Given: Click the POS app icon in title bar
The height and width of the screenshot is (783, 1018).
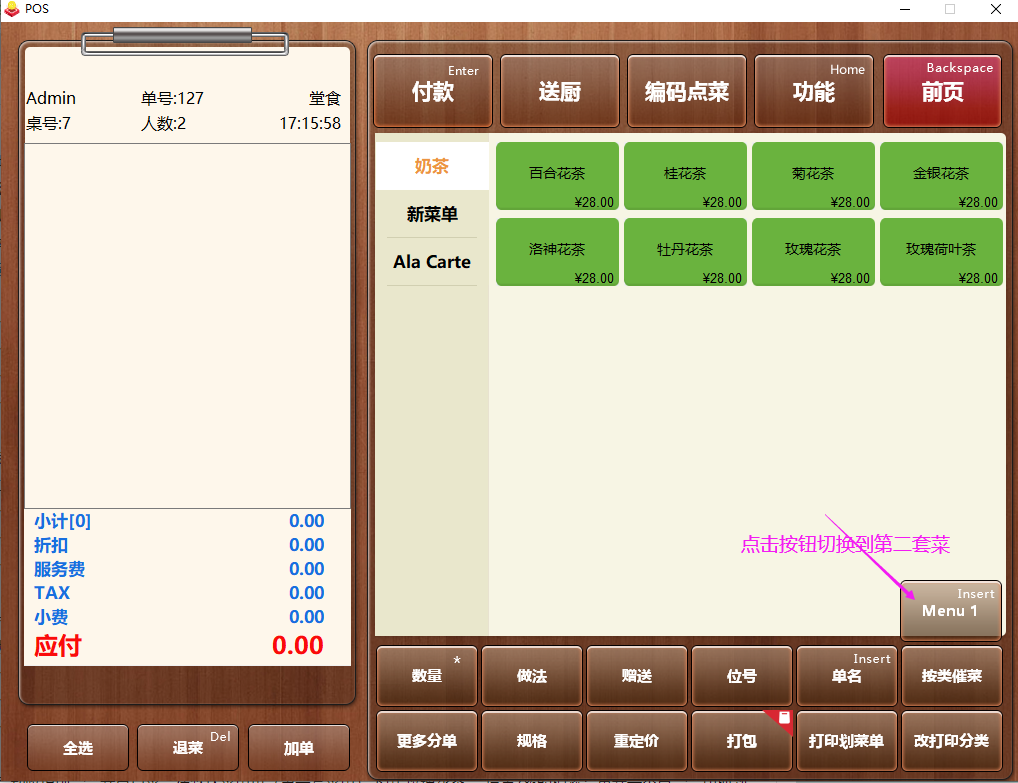Looking at the screenshot, I should [12, 8].
